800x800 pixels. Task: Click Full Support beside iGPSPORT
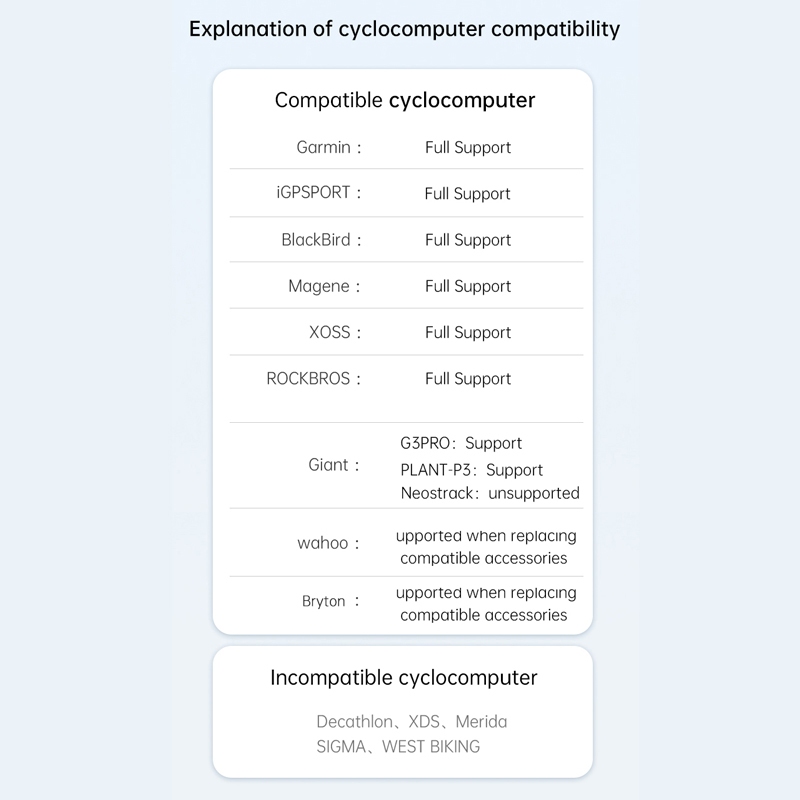467,194
